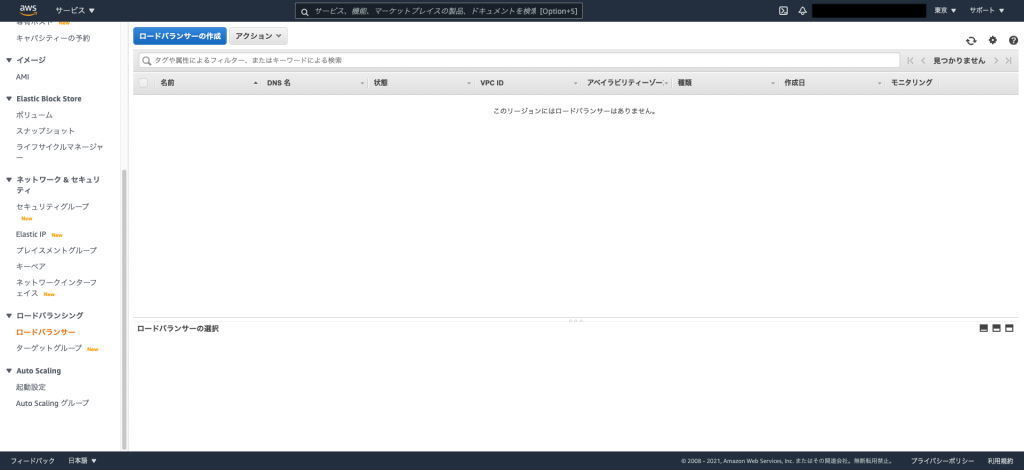The height and width of the screenshot is (470, 1024).
Task: Open the 状態 column menu
Action: pyautogui.click(x=469, y=84)
